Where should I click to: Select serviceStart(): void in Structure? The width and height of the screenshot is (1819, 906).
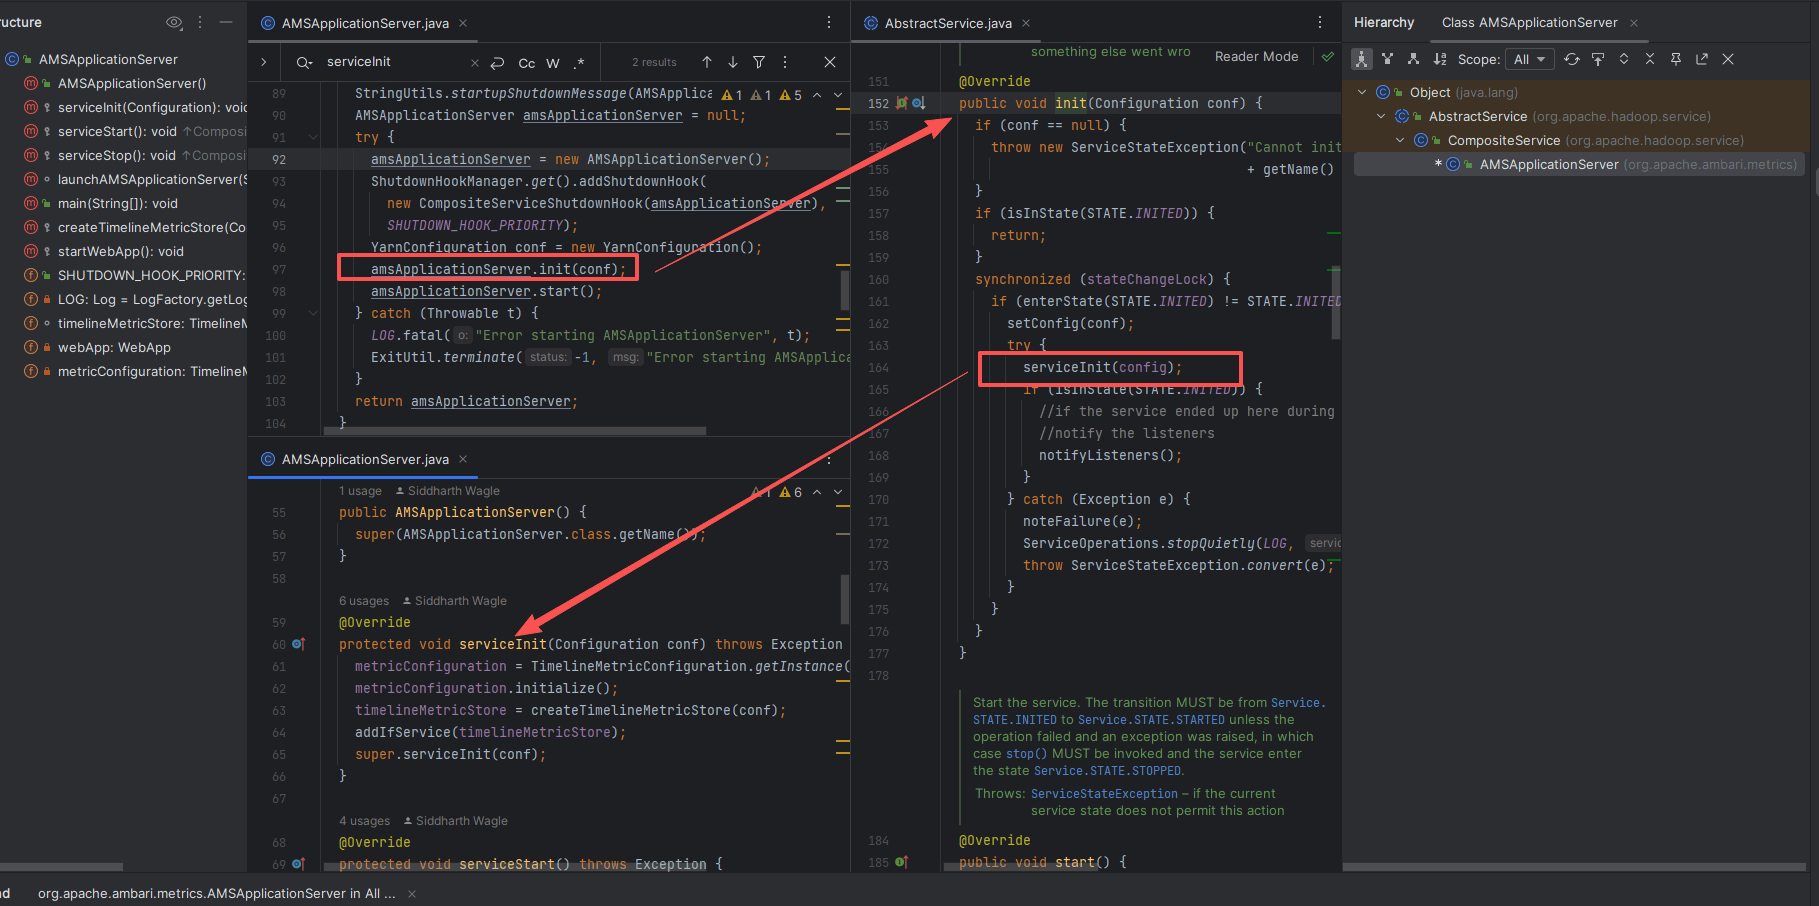pos(117,131)
